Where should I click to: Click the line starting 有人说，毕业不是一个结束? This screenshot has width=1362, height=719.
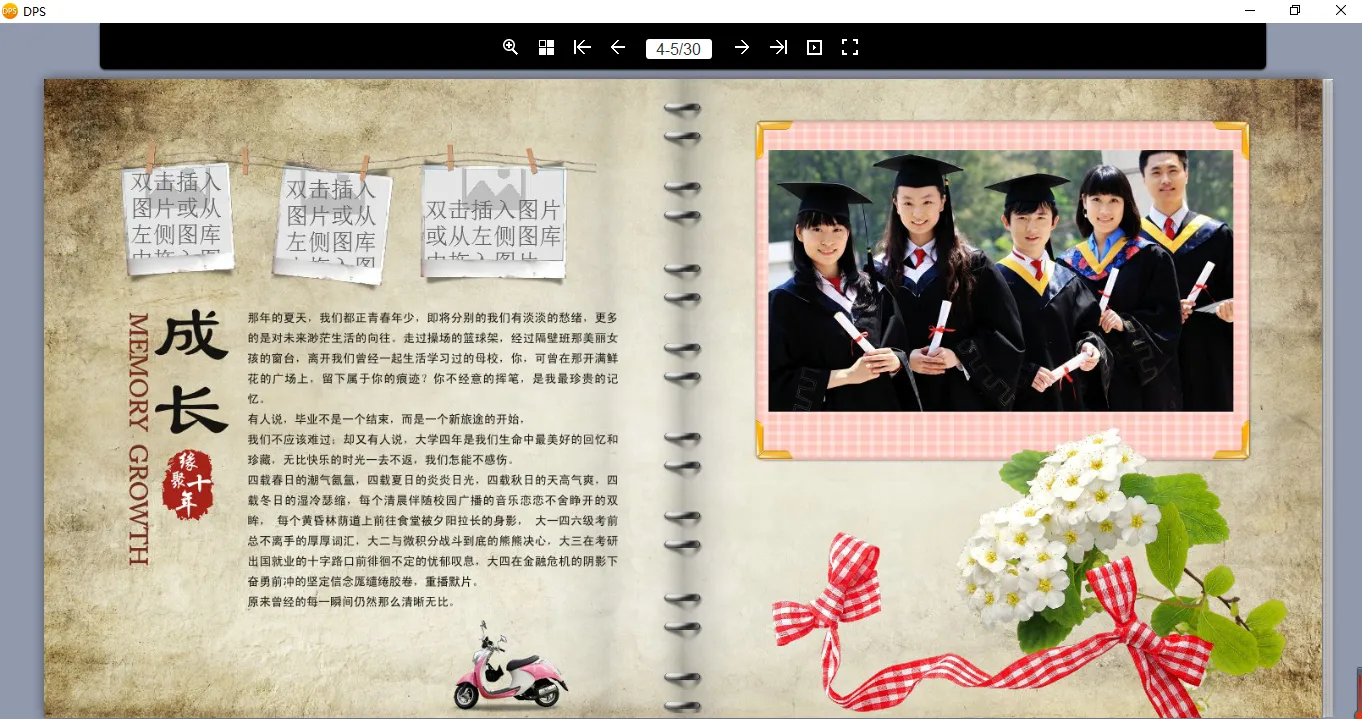pos(386,419)
